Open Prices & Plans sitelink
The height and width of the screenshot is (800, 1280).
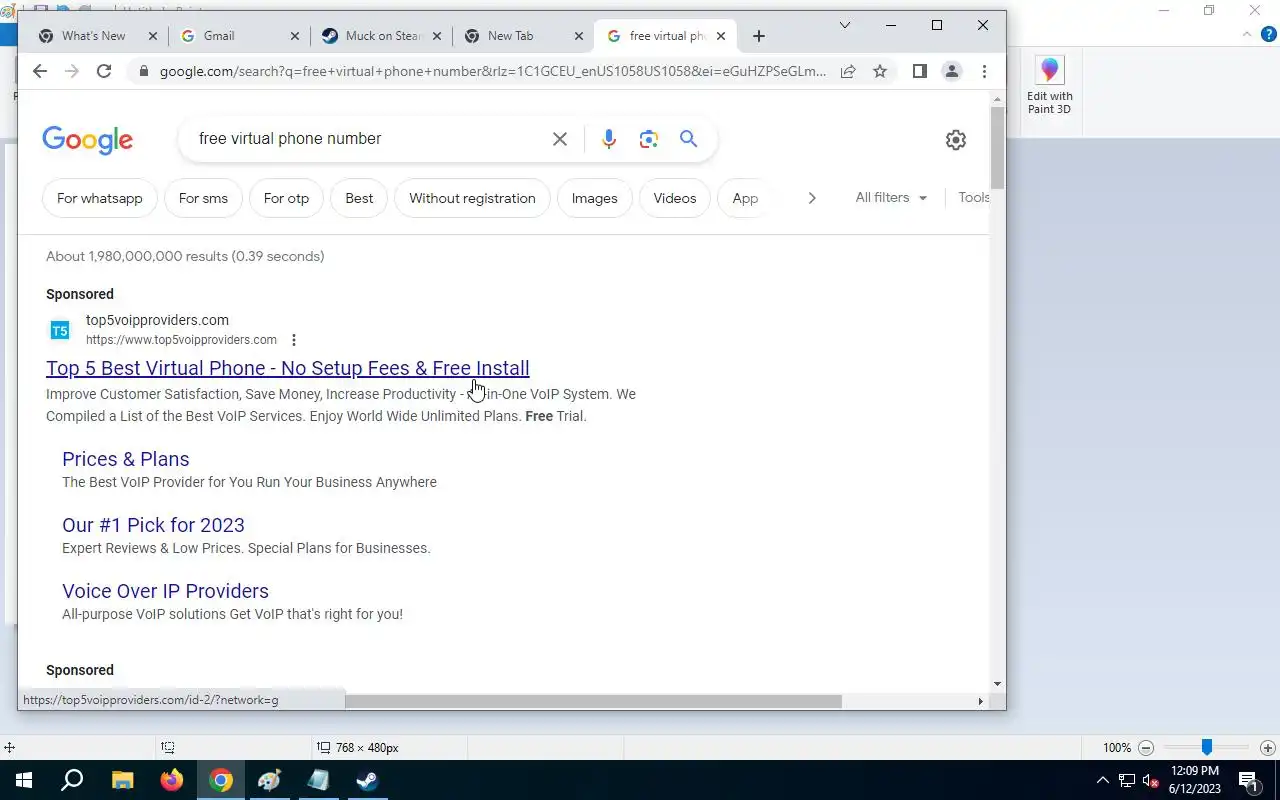(126, 459)
